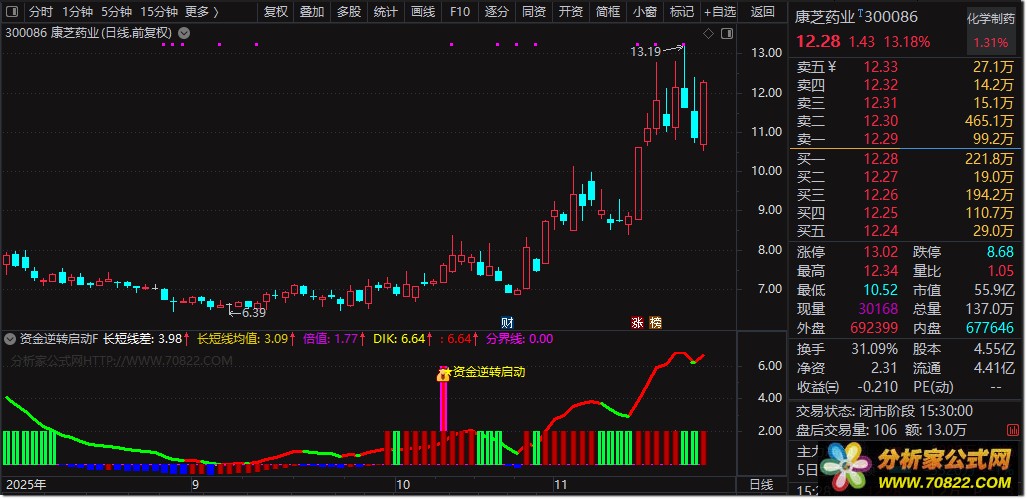Open the 小窗 mini window
This screenshot has height=499, width=1028.
[645, 12]
